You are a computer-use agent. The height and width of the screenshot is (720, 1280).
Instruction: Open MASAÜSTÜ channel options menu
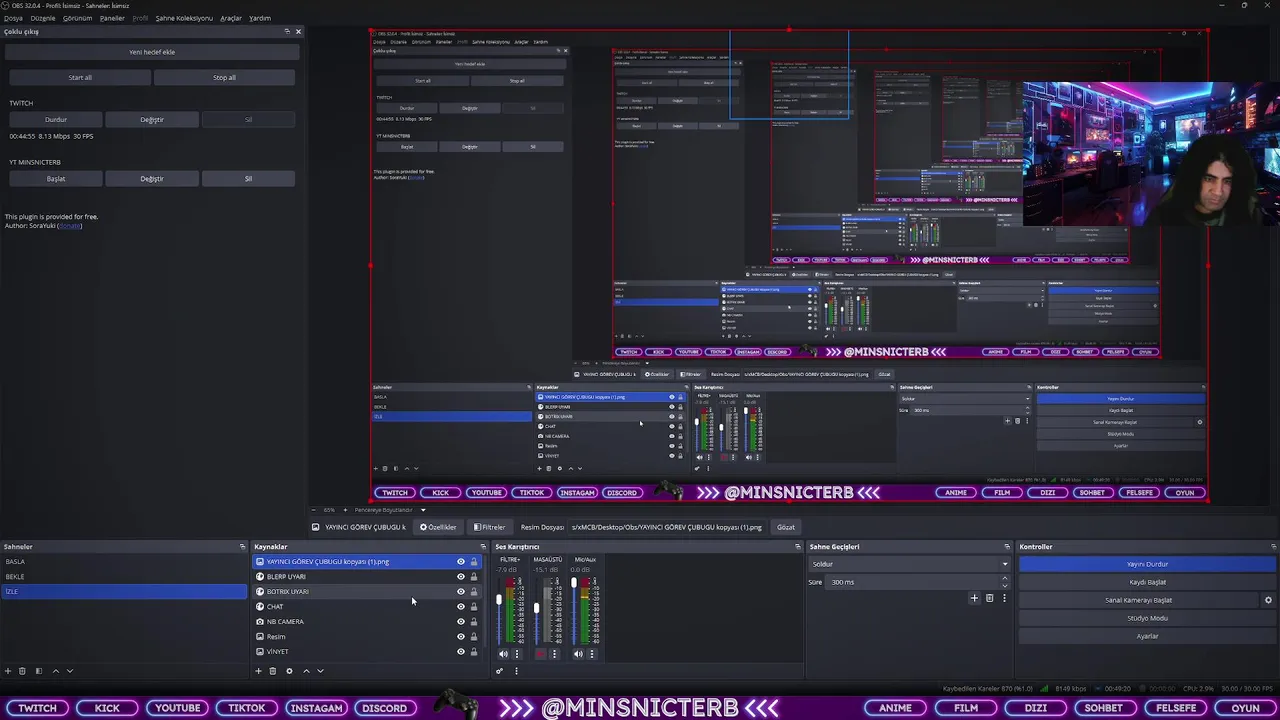(x=553, y=654)
